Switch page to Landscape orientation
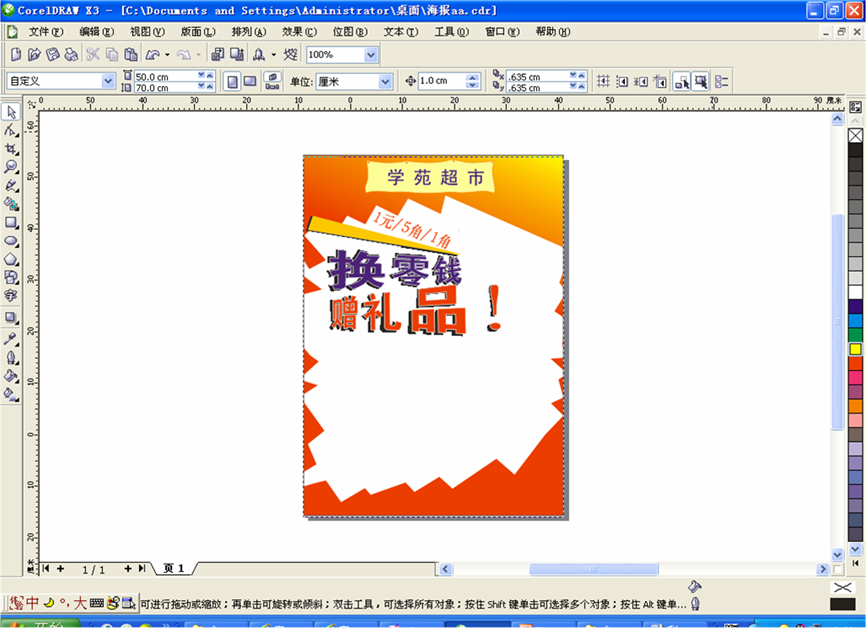This screenshot has height=628, width=866. 250,82
